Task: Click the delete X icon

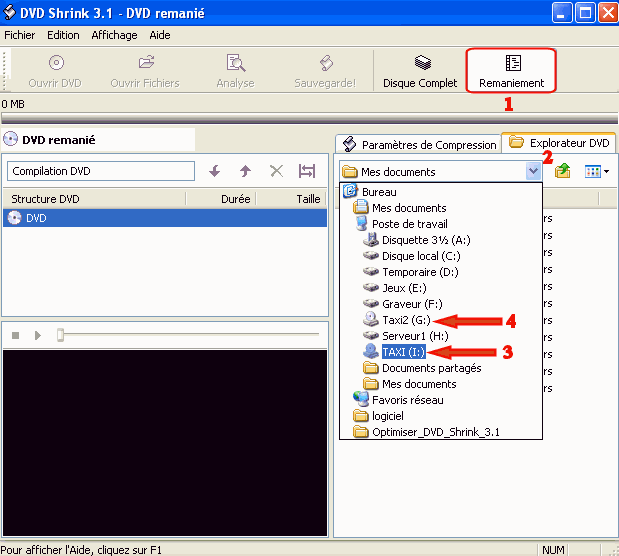Action: [276, 171]
